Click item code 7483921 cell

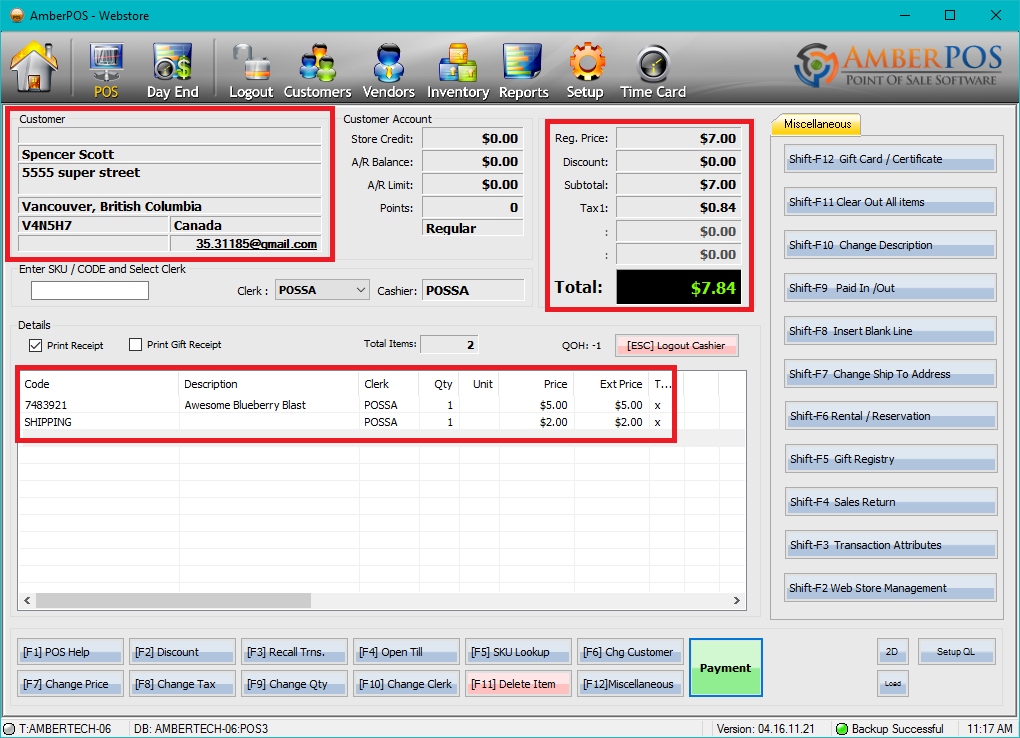point(99,405)
